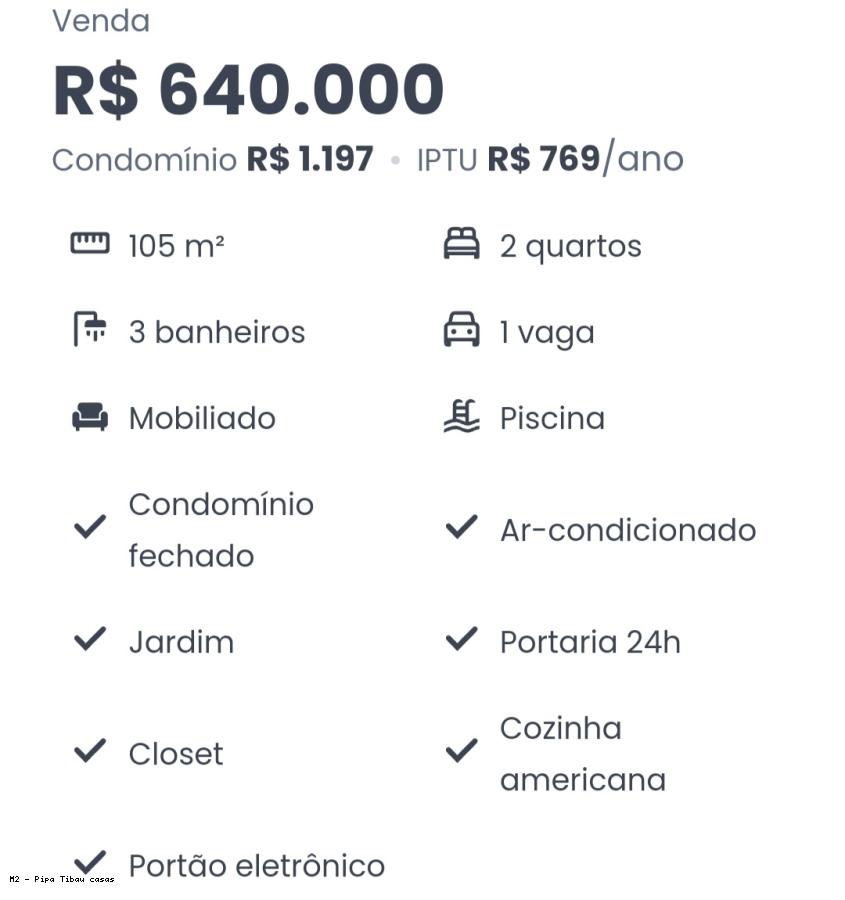Select the R$ 640.000 price text
This screenshot has width=845, height=900.
click(x=249, y=90)
